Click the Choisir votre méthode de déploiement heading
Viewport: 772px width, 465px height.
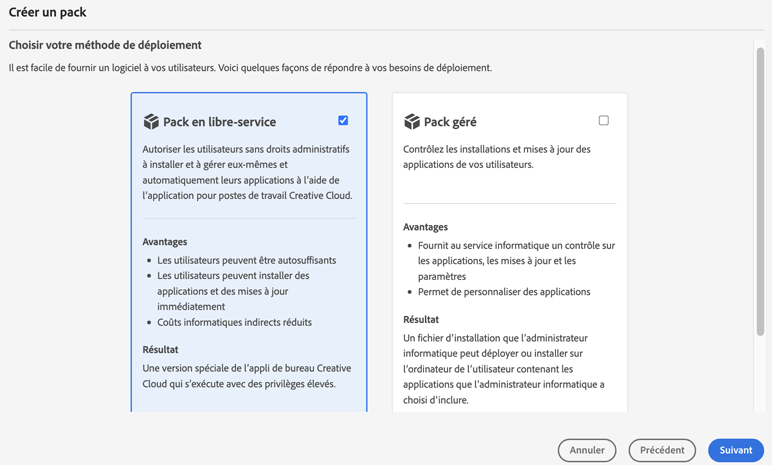(105, 45)
